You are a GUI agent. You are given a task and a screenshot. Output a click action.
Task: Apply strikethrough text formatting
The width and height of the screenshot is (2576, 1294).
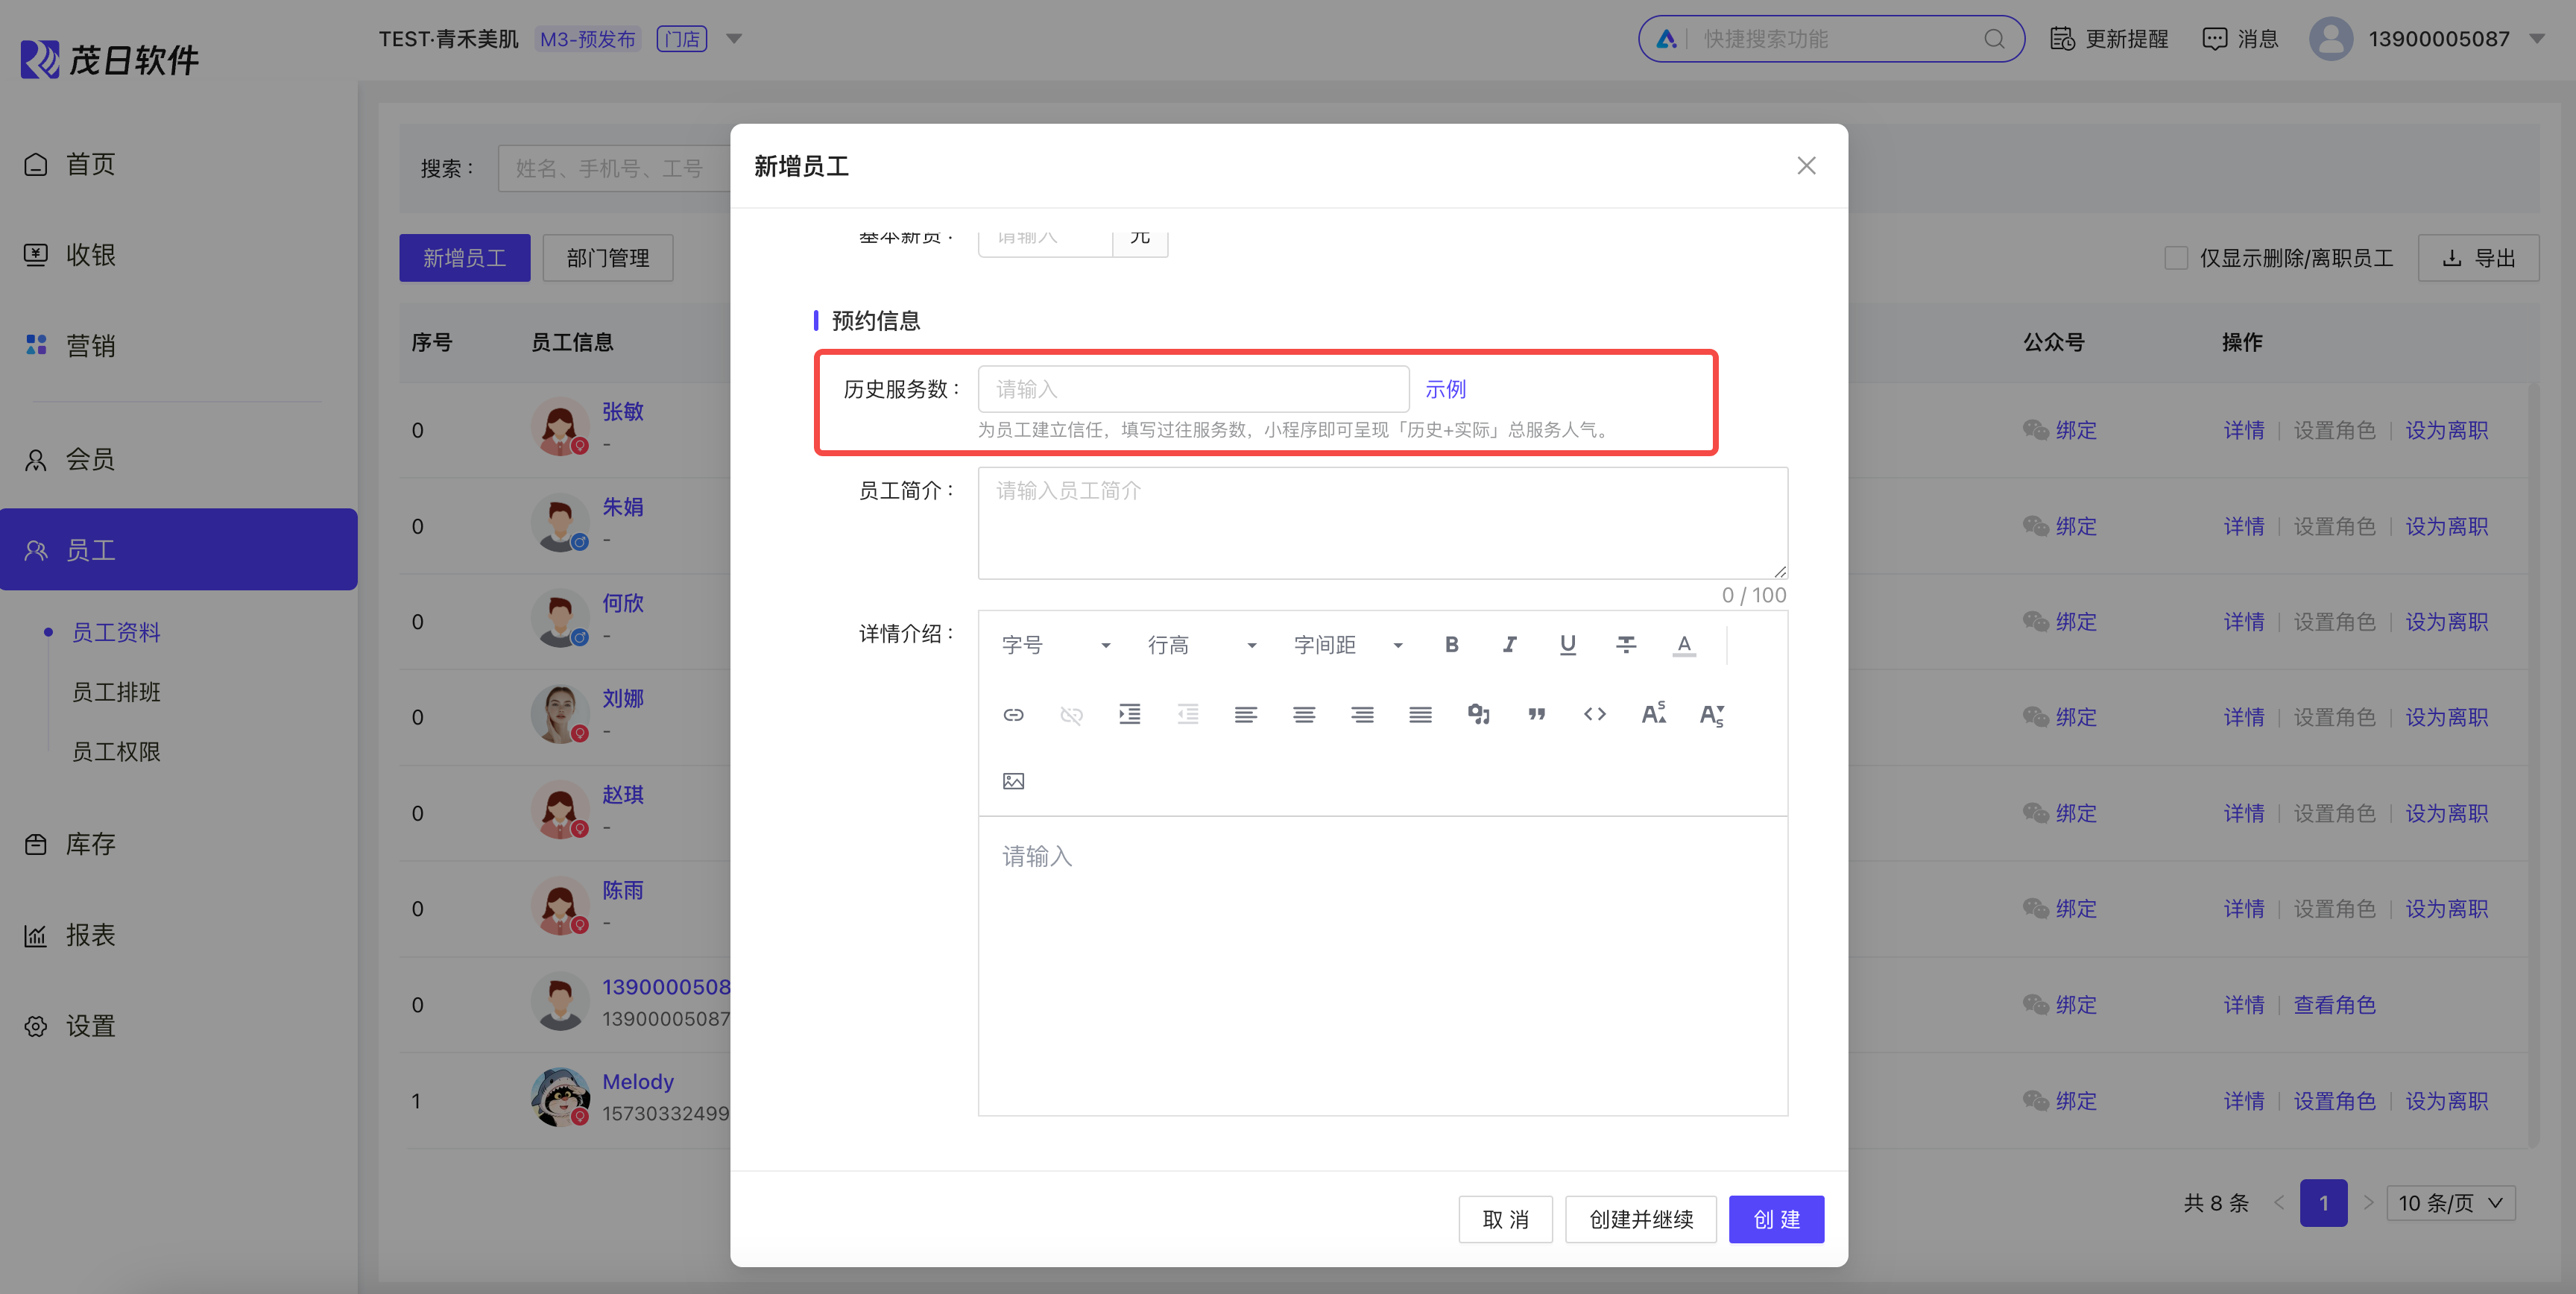pos(1626,645)
